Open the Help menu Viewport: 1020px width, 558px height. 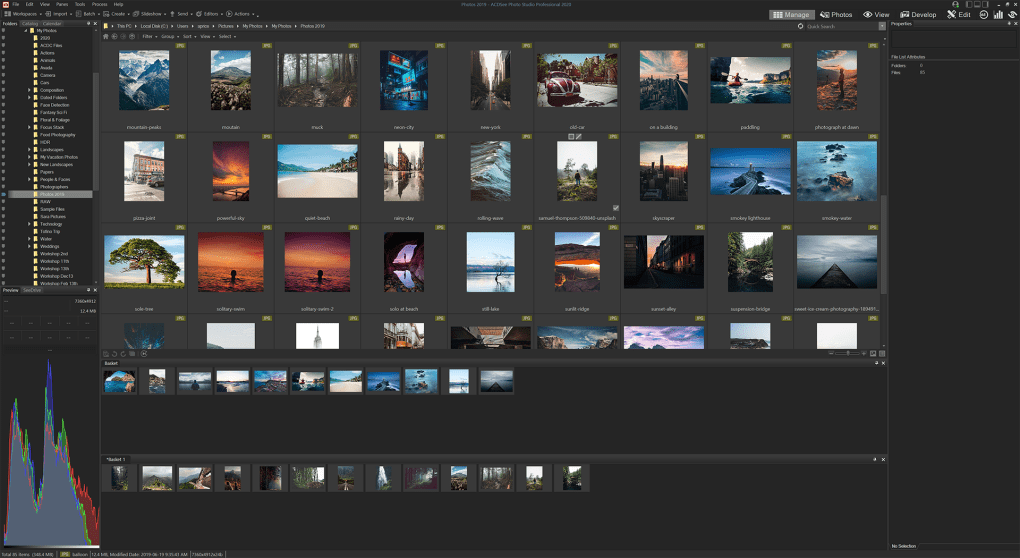pyautogui.click(x=118, y=4)
